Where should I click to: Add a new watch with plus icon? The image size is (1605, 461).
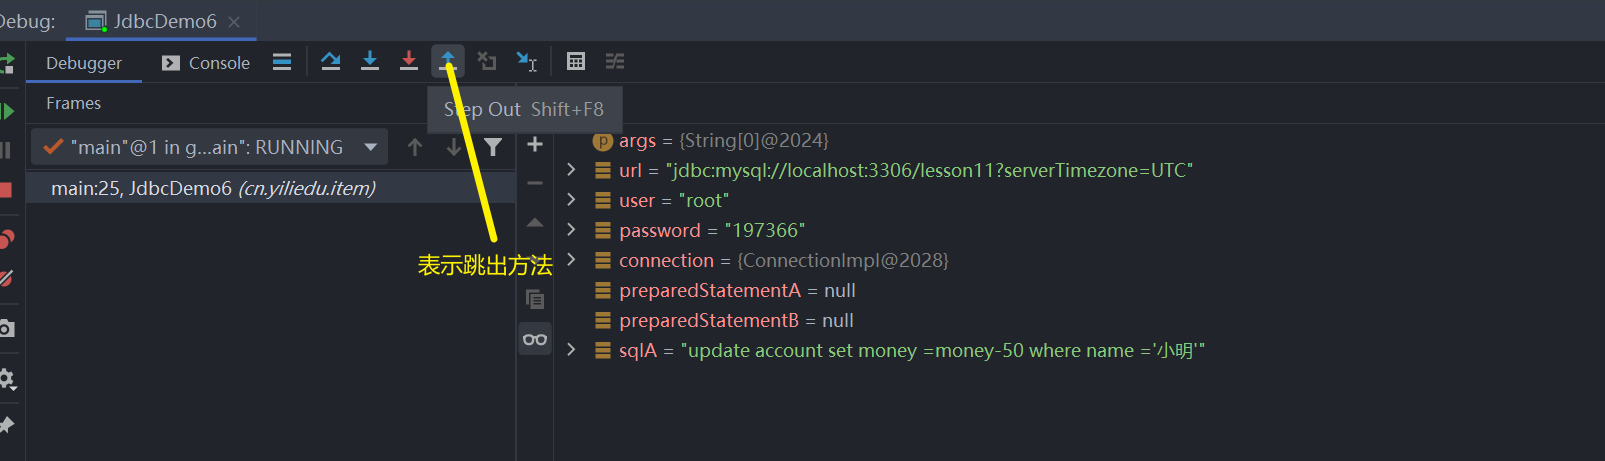pyautogui.click(x=535, y=145)
